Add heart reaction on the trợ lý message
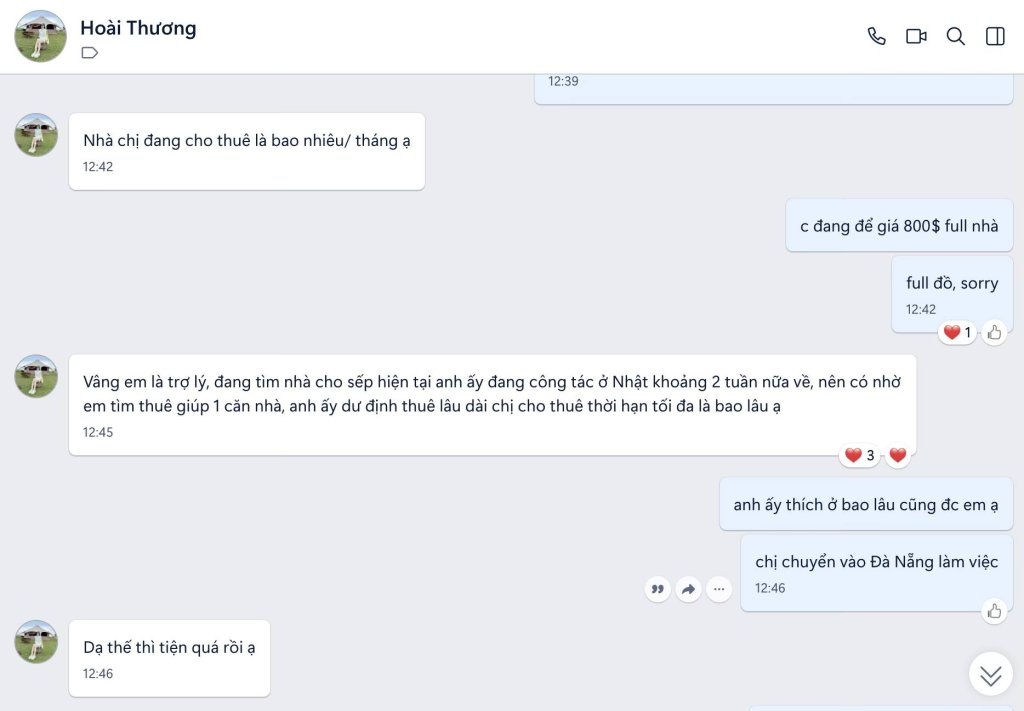 point(898,455)
